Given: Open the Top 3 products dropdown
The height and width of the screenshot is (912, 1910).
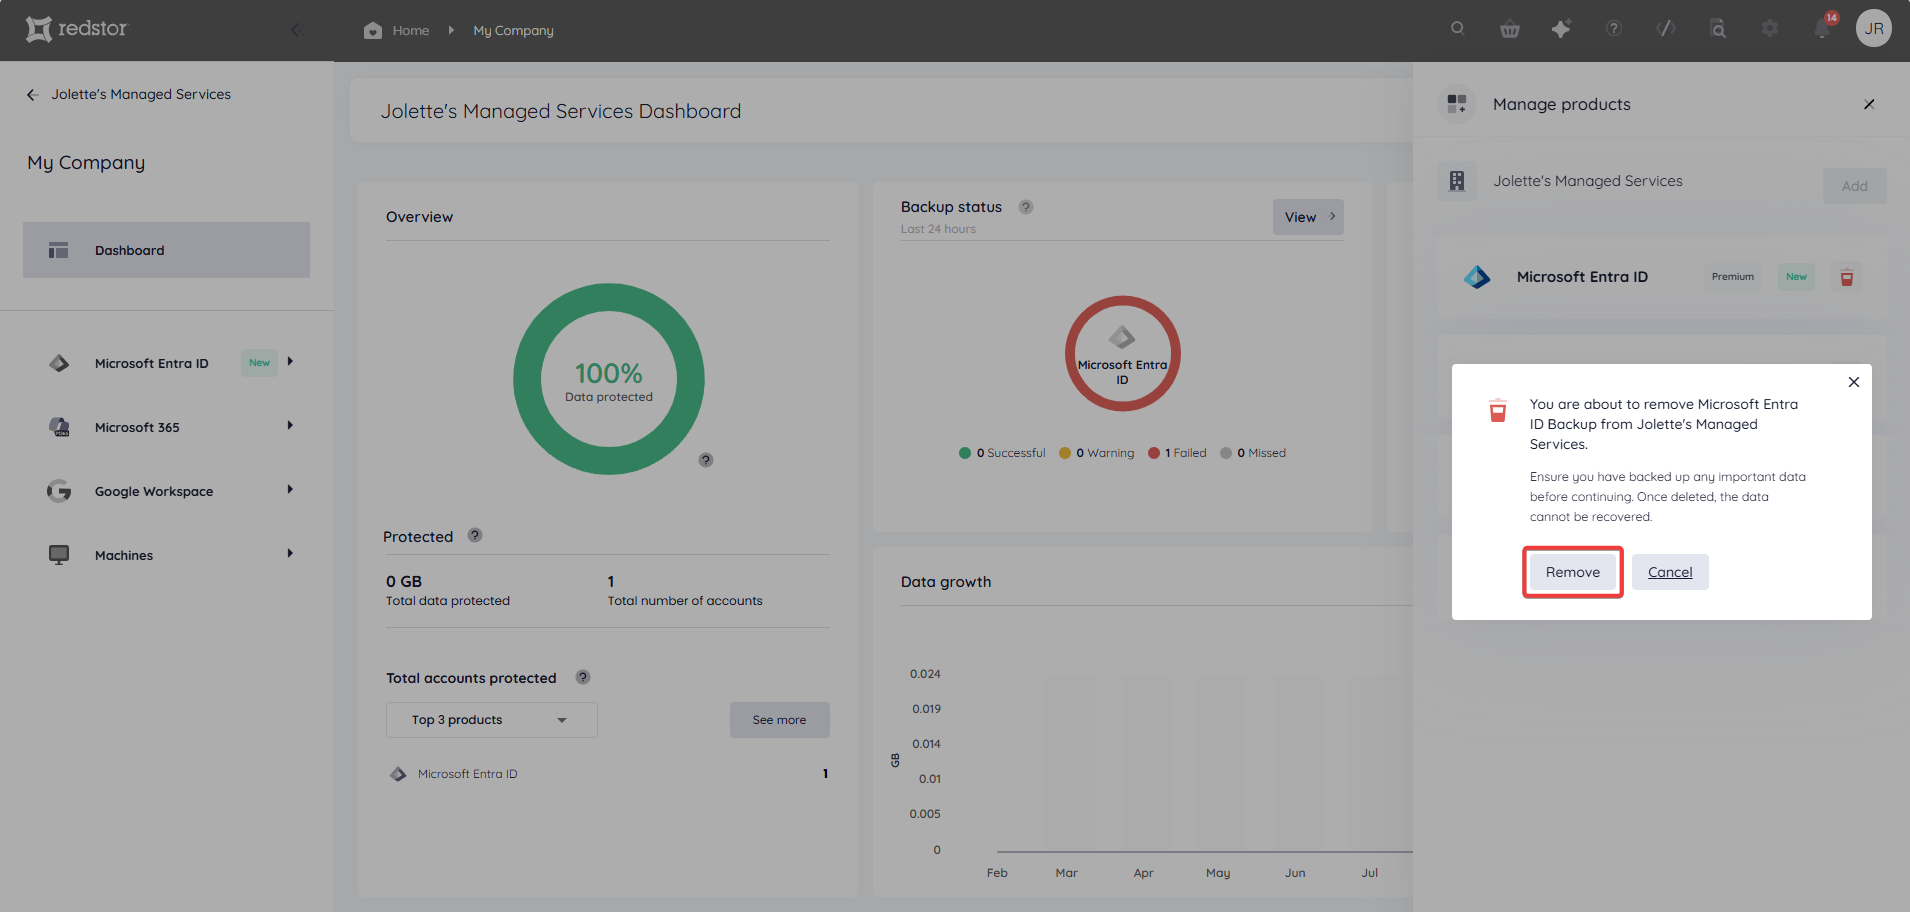Looking at the screenshot, I should coord(492,720).
